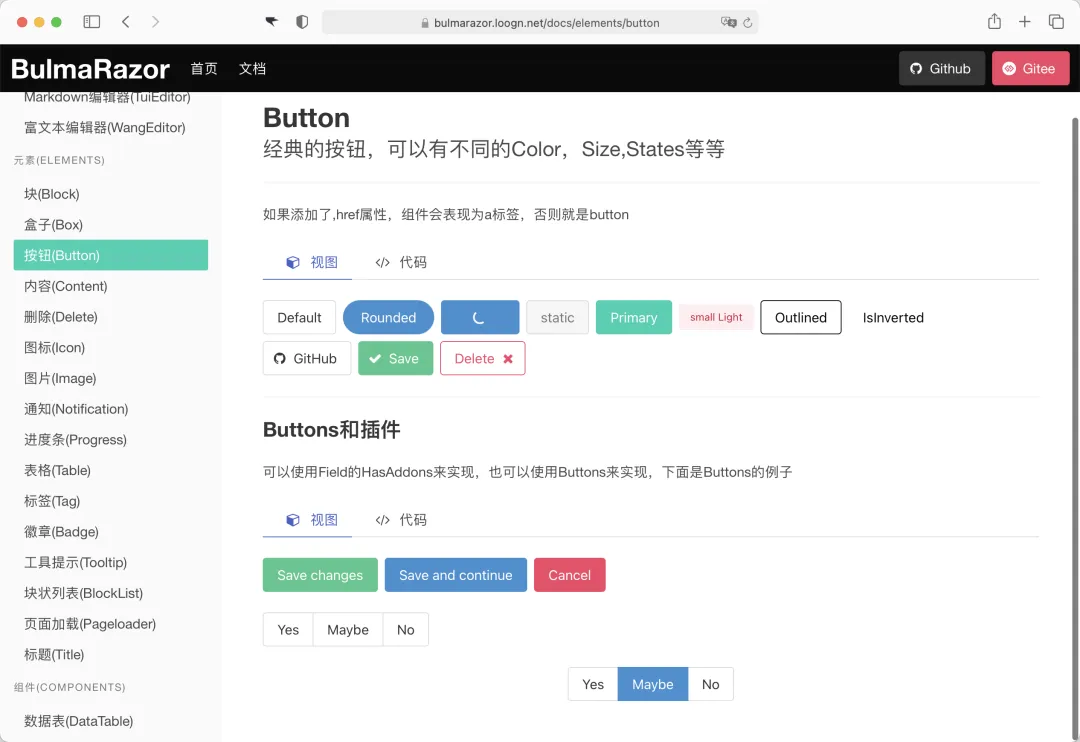
Task: Select Maybe in the bottom segmented button group
Action: point(652,684)
